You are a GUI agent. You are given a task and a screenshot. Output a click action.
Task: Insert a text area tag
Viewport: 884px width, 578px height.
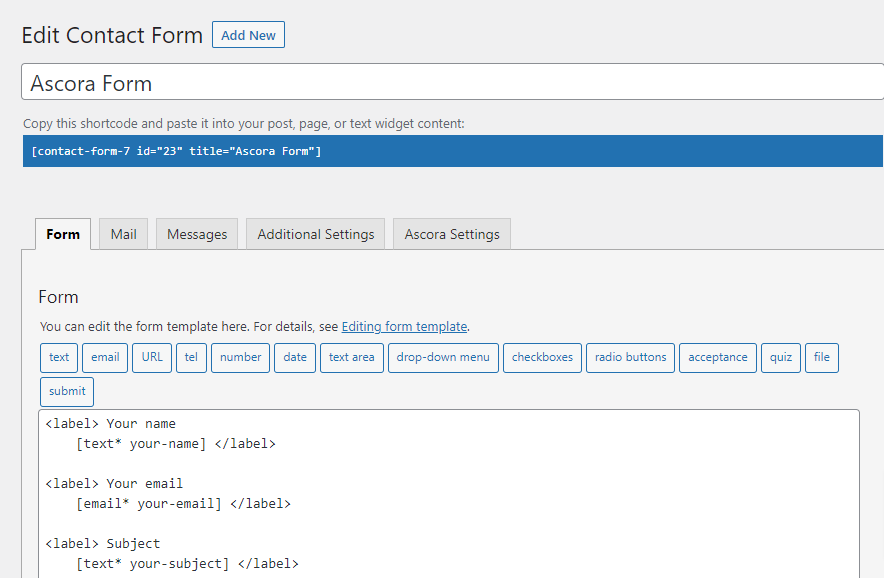coord(351,357)
